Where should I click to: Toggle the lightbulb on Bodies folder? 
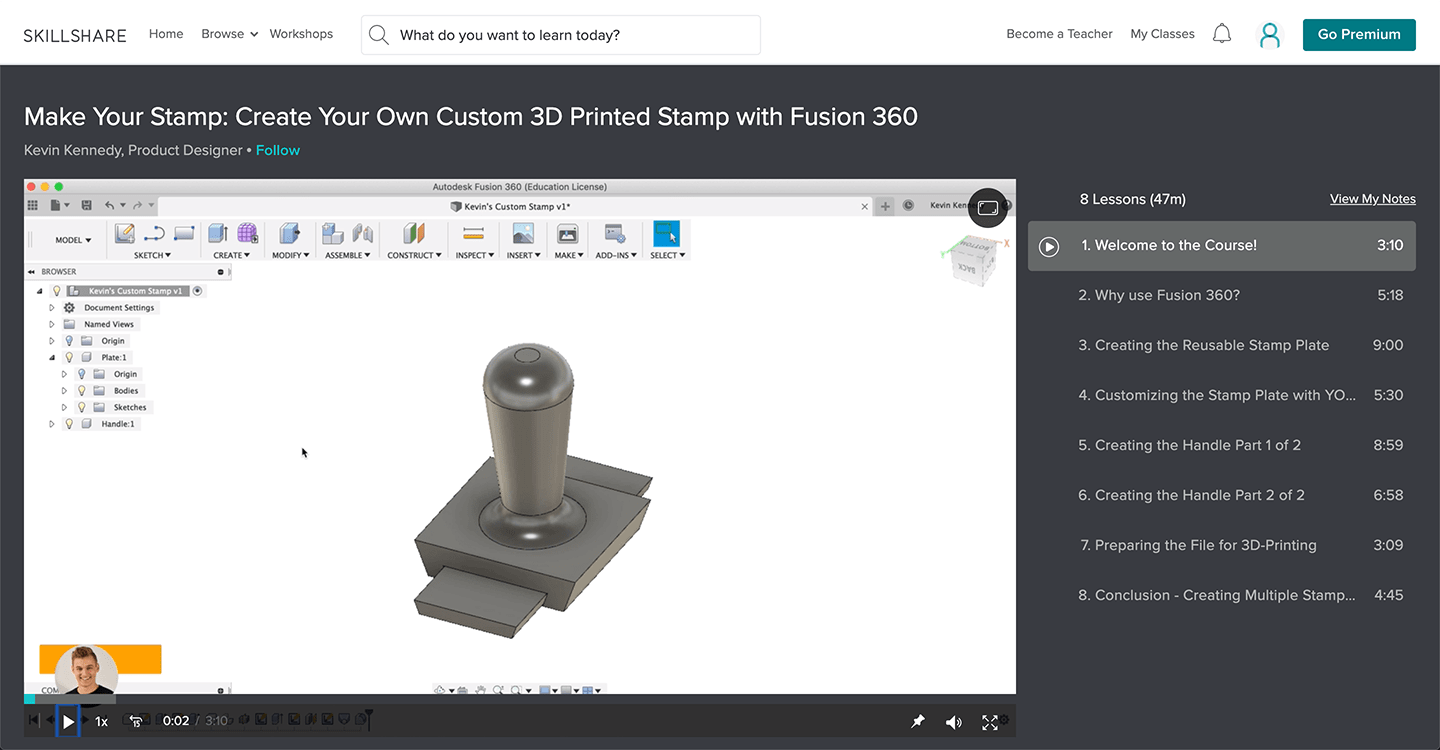click(82, 391)
